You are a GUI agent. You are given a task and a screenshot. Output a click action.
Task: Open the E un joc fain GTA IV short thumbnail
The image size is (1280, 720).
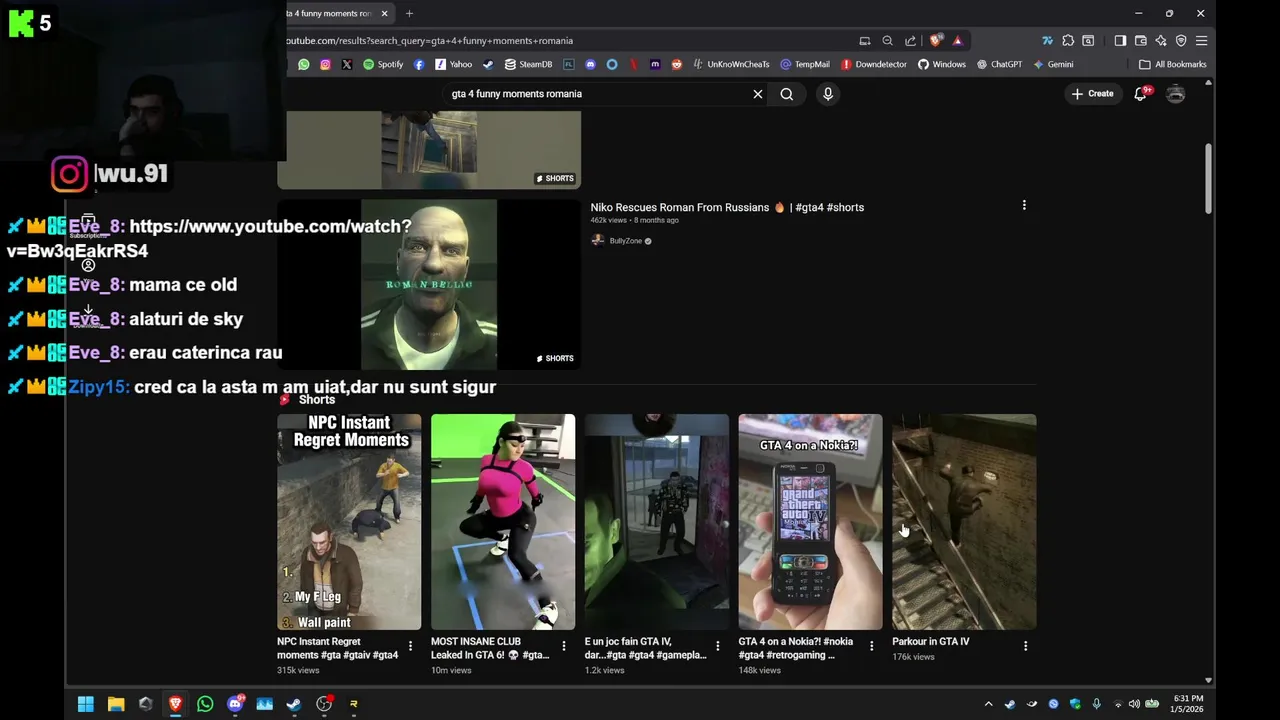(657, 522)
